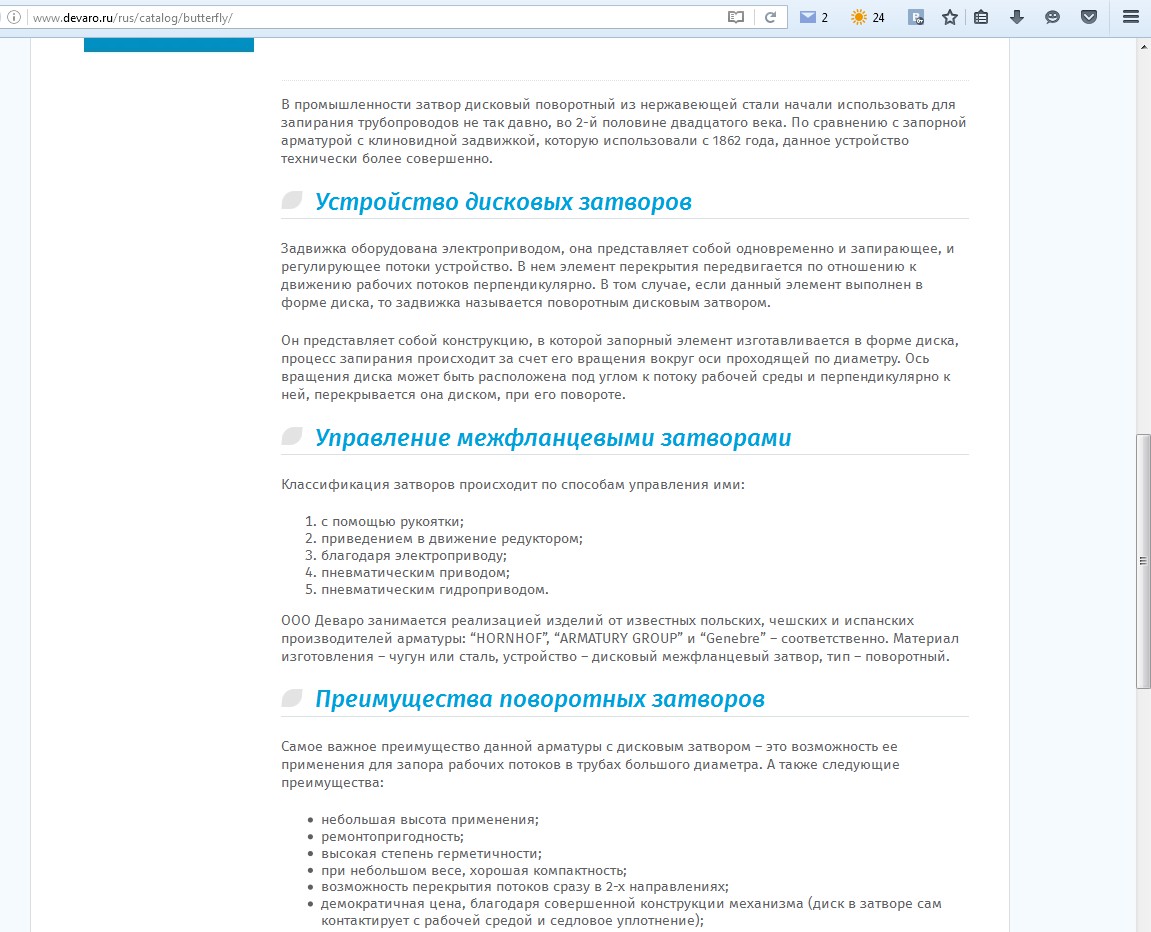Click list item 'благодаря электроприводу;'

[413, 556]
